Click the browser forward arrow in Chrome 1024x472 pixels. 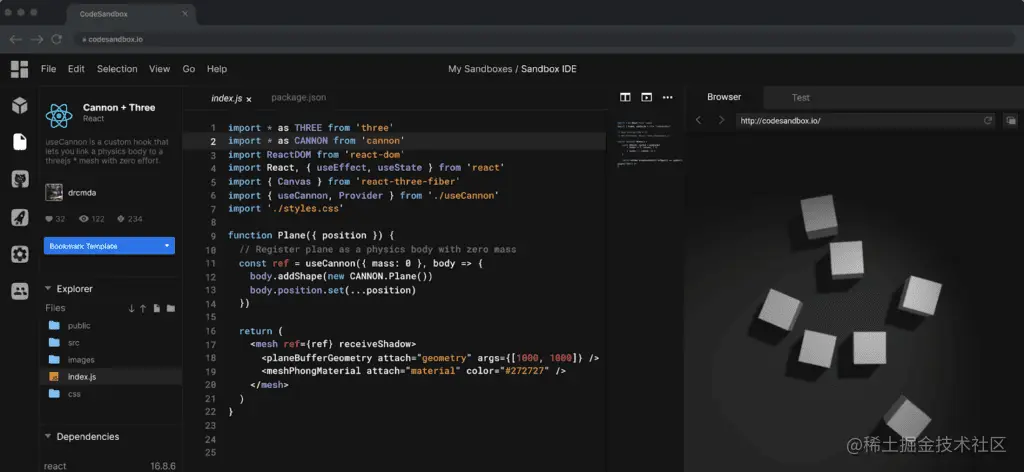(x=37, y=39)
